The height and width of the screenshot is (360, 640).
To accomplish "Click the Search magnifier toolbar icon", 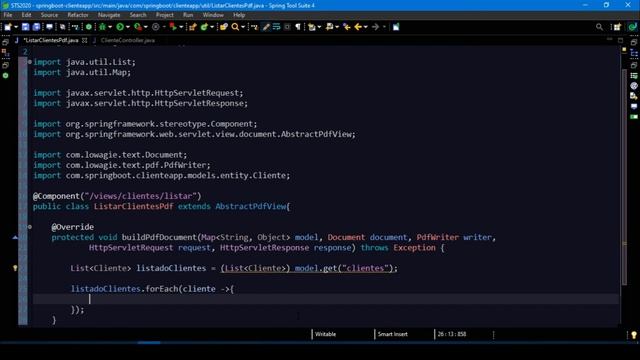I will 235,27.
